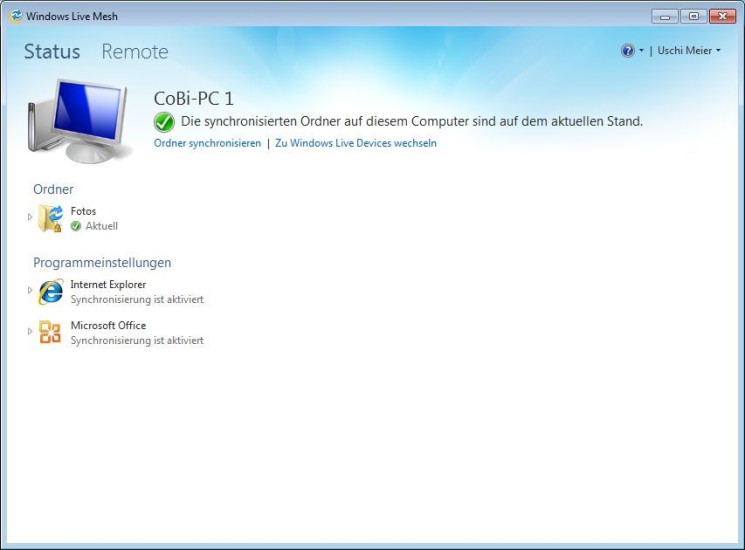Follow Zu Windows Live Devices wechseln link
This screenshot has width=745, height=550.
coord(356,143)
